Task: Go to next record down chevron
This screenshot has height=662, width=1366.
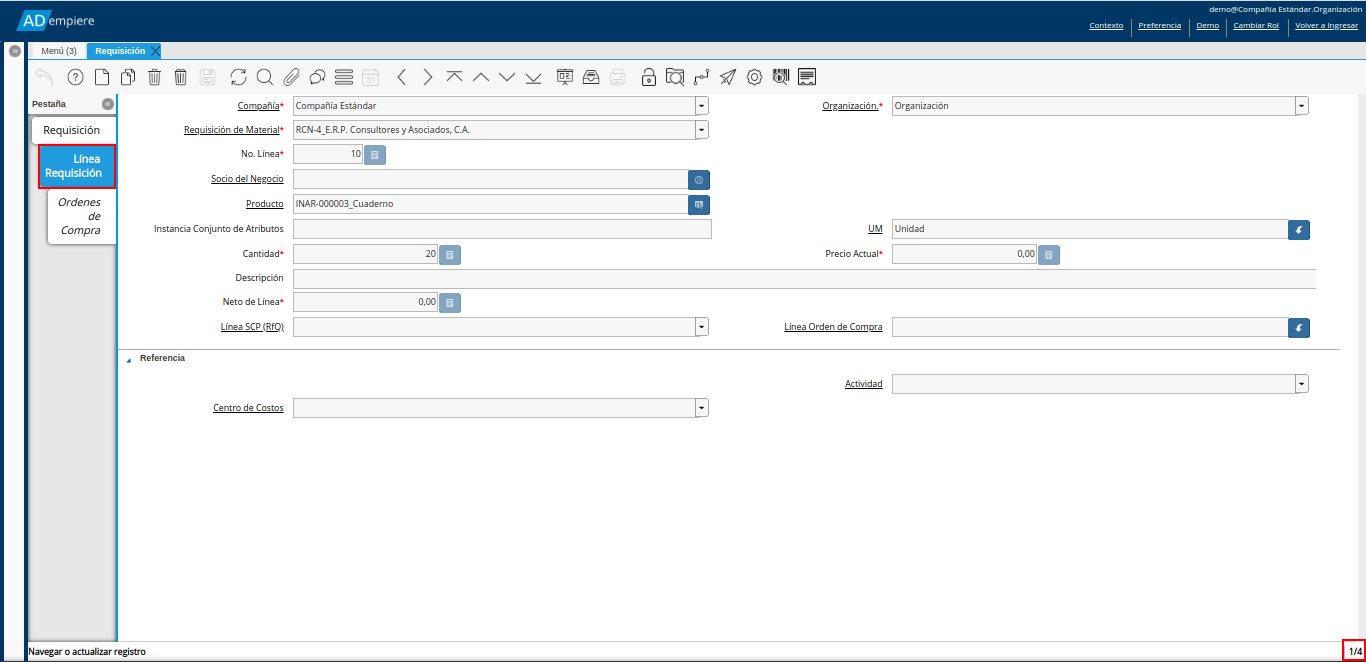Action: 507,77
